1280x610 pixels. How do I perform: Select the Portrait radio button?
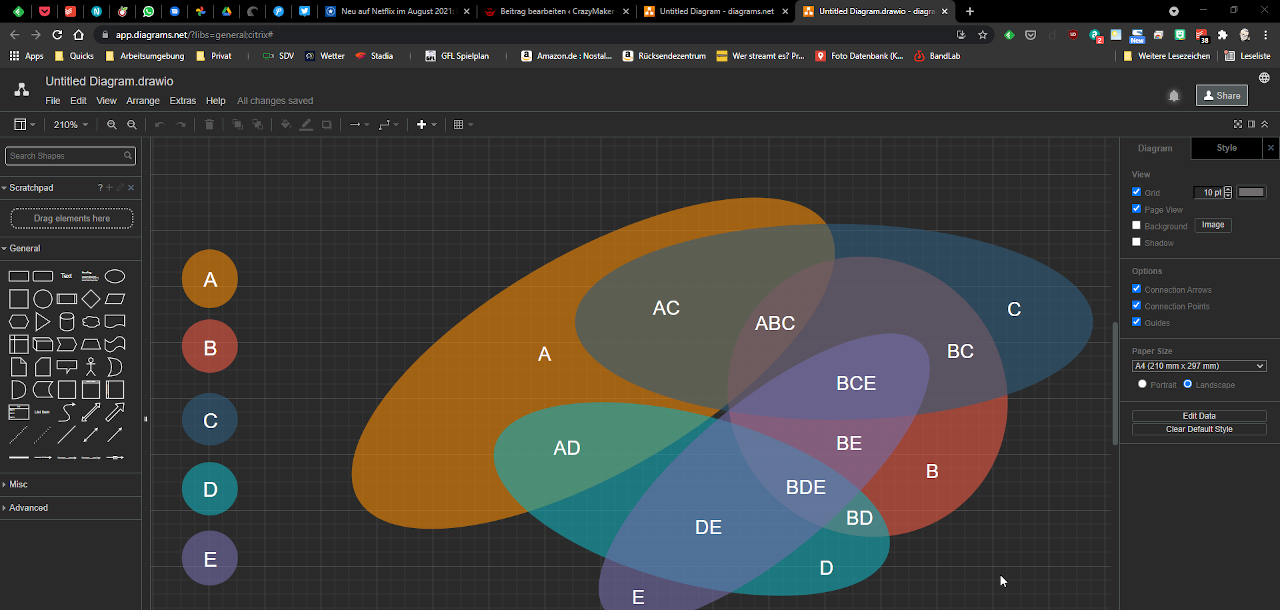[1142, 384]
